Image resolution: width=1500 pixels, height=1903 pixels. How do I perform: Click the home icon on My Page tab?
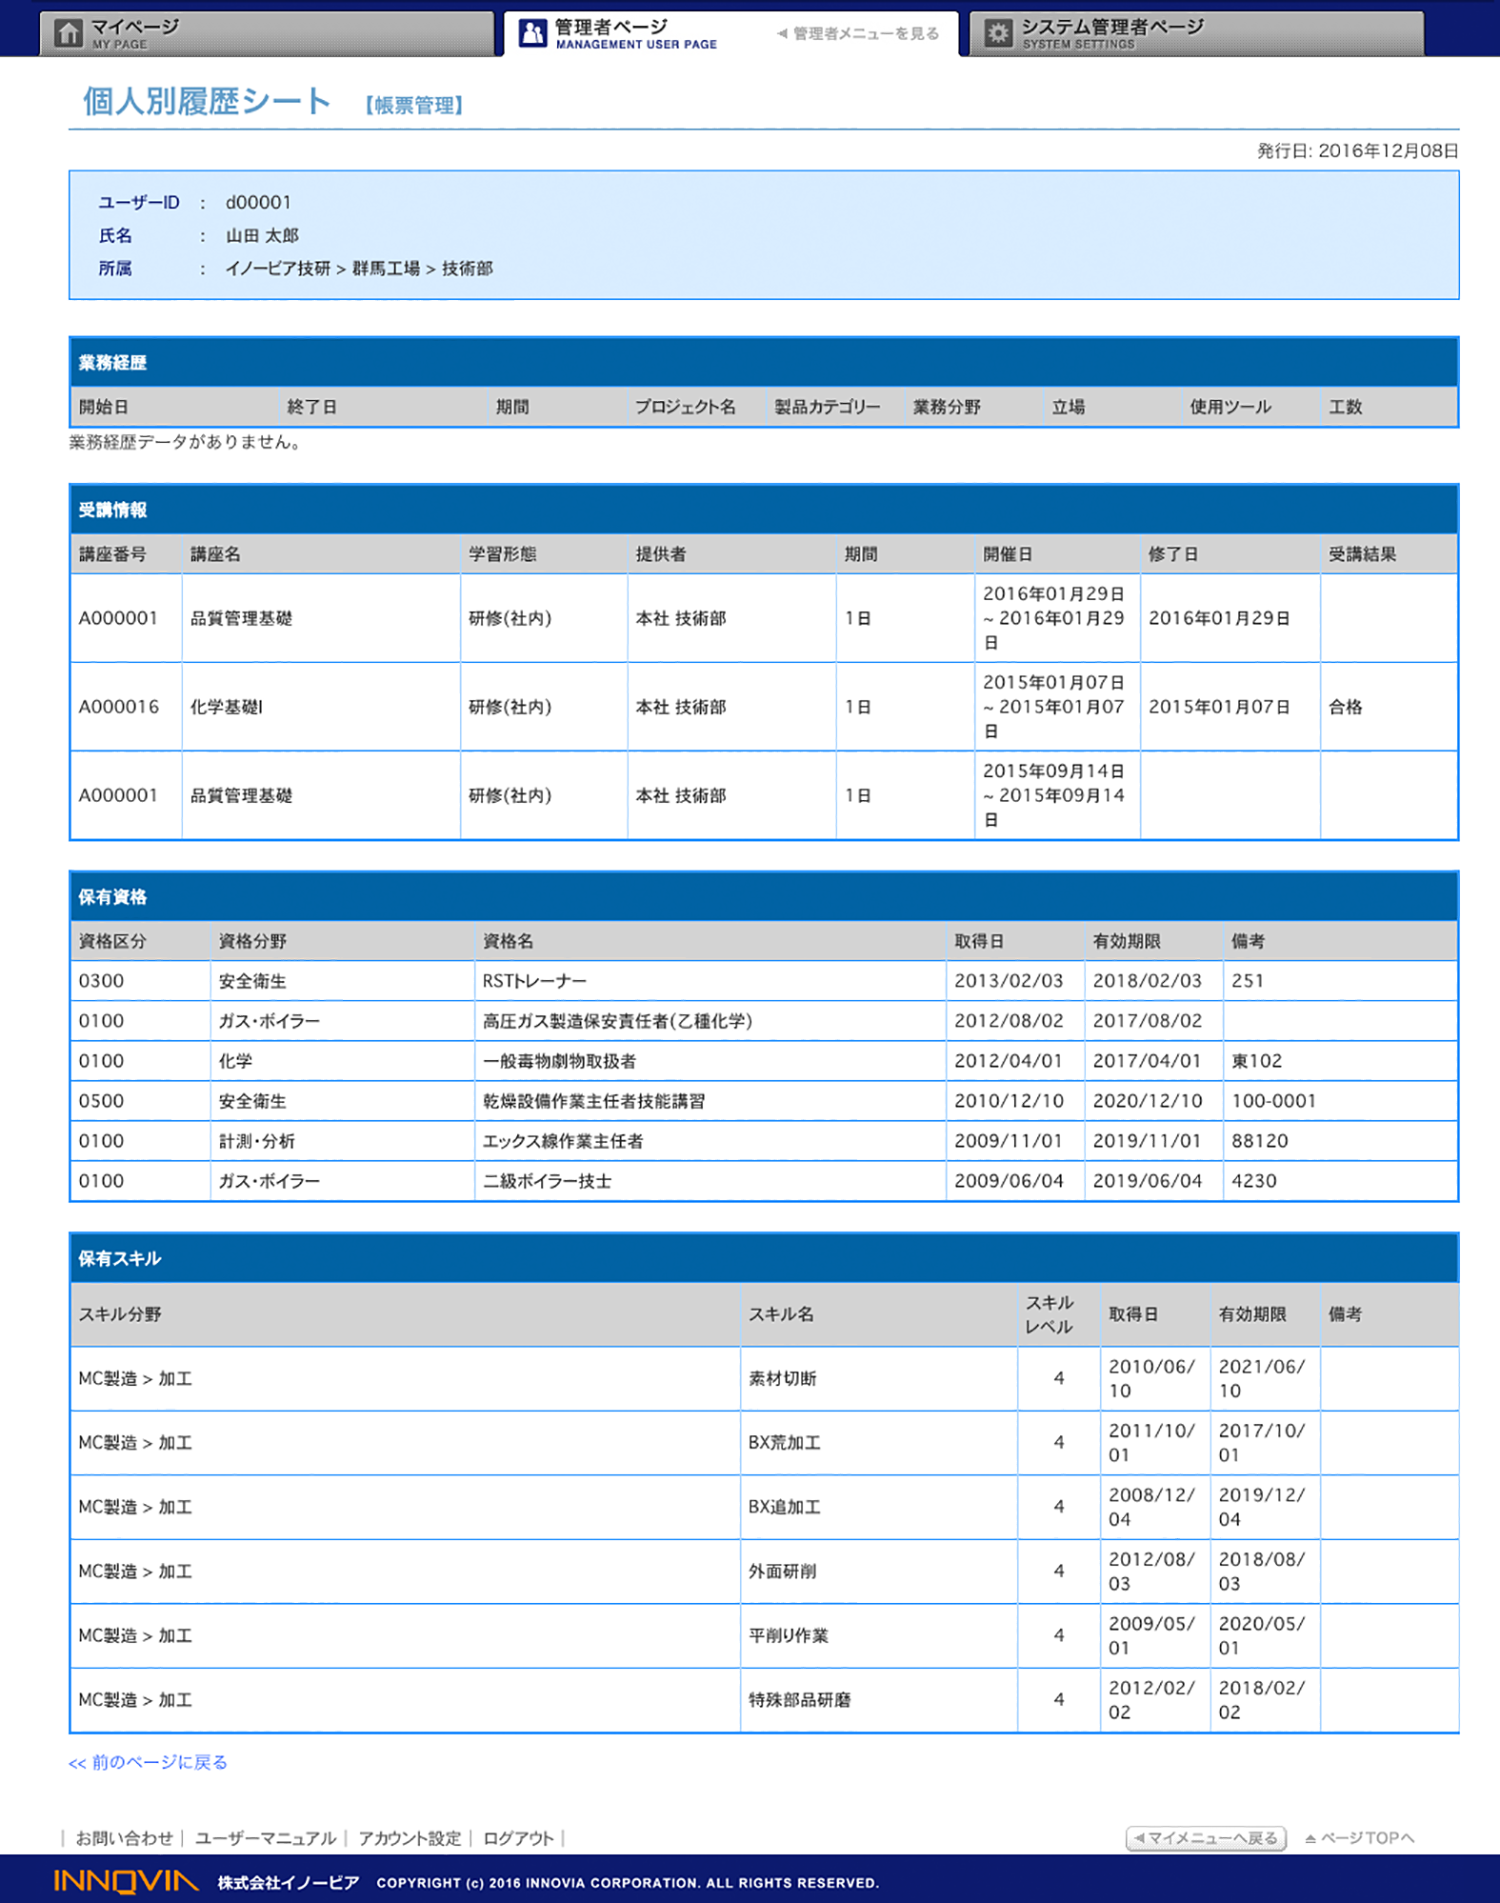[x=68, y=33]
